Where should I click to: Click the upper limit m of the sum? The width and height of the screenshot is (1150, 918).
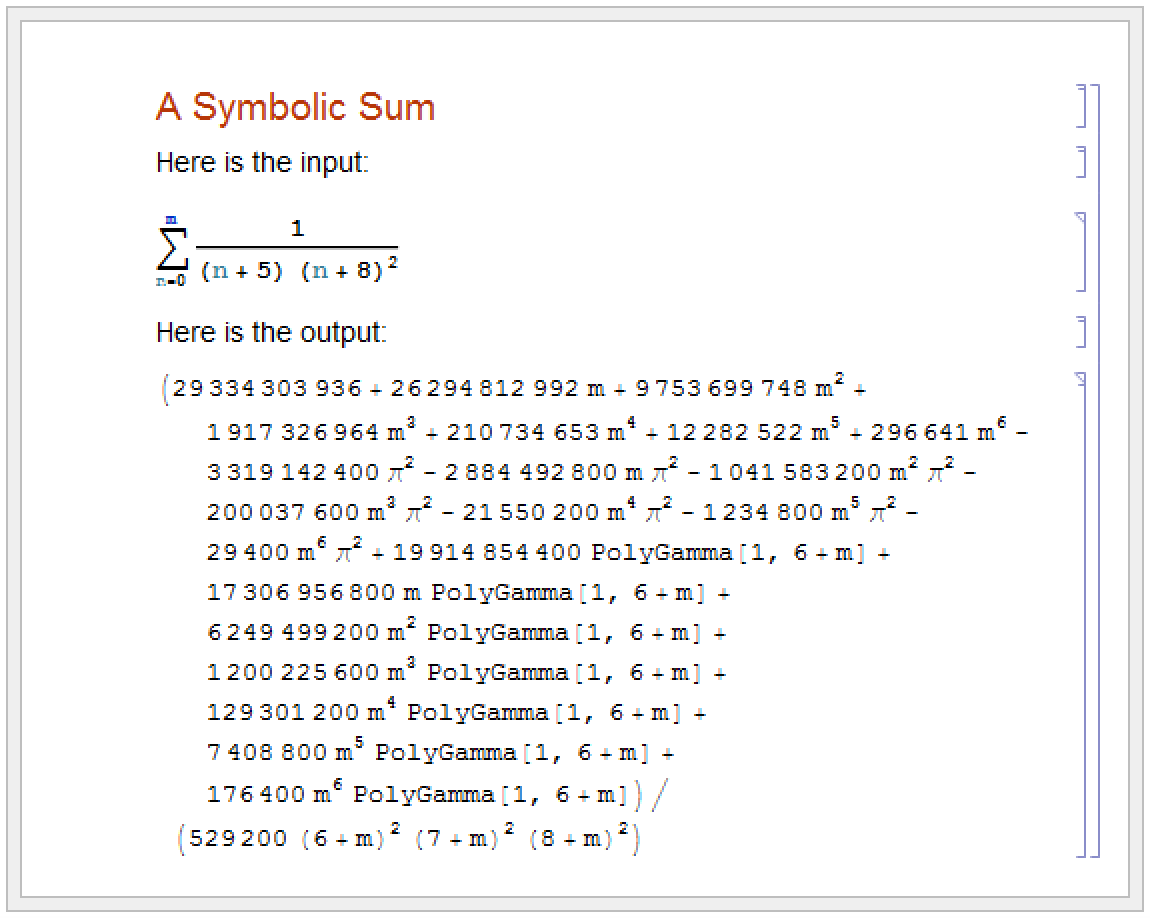(171, 221)
